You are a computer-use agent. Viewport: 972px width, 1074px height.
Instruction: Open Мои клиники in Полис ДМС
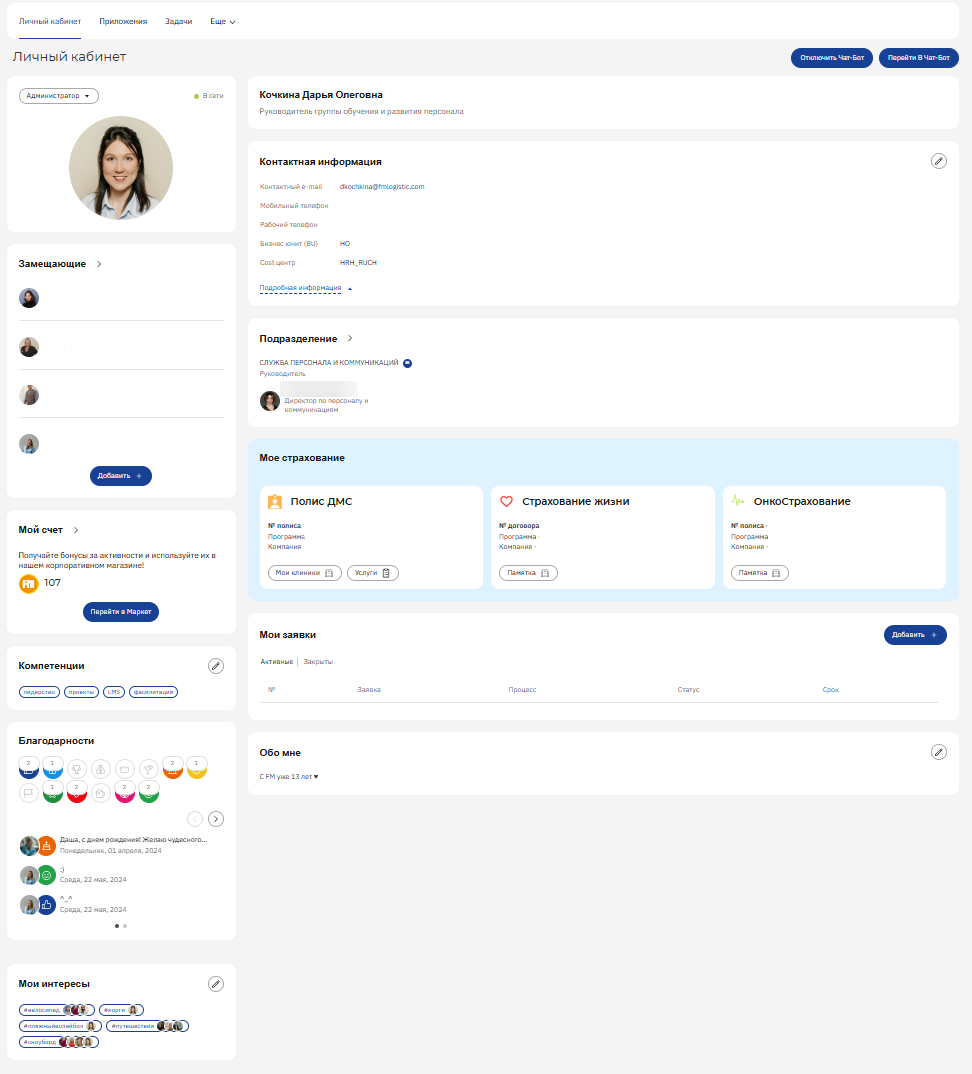(x=304, y=573)
